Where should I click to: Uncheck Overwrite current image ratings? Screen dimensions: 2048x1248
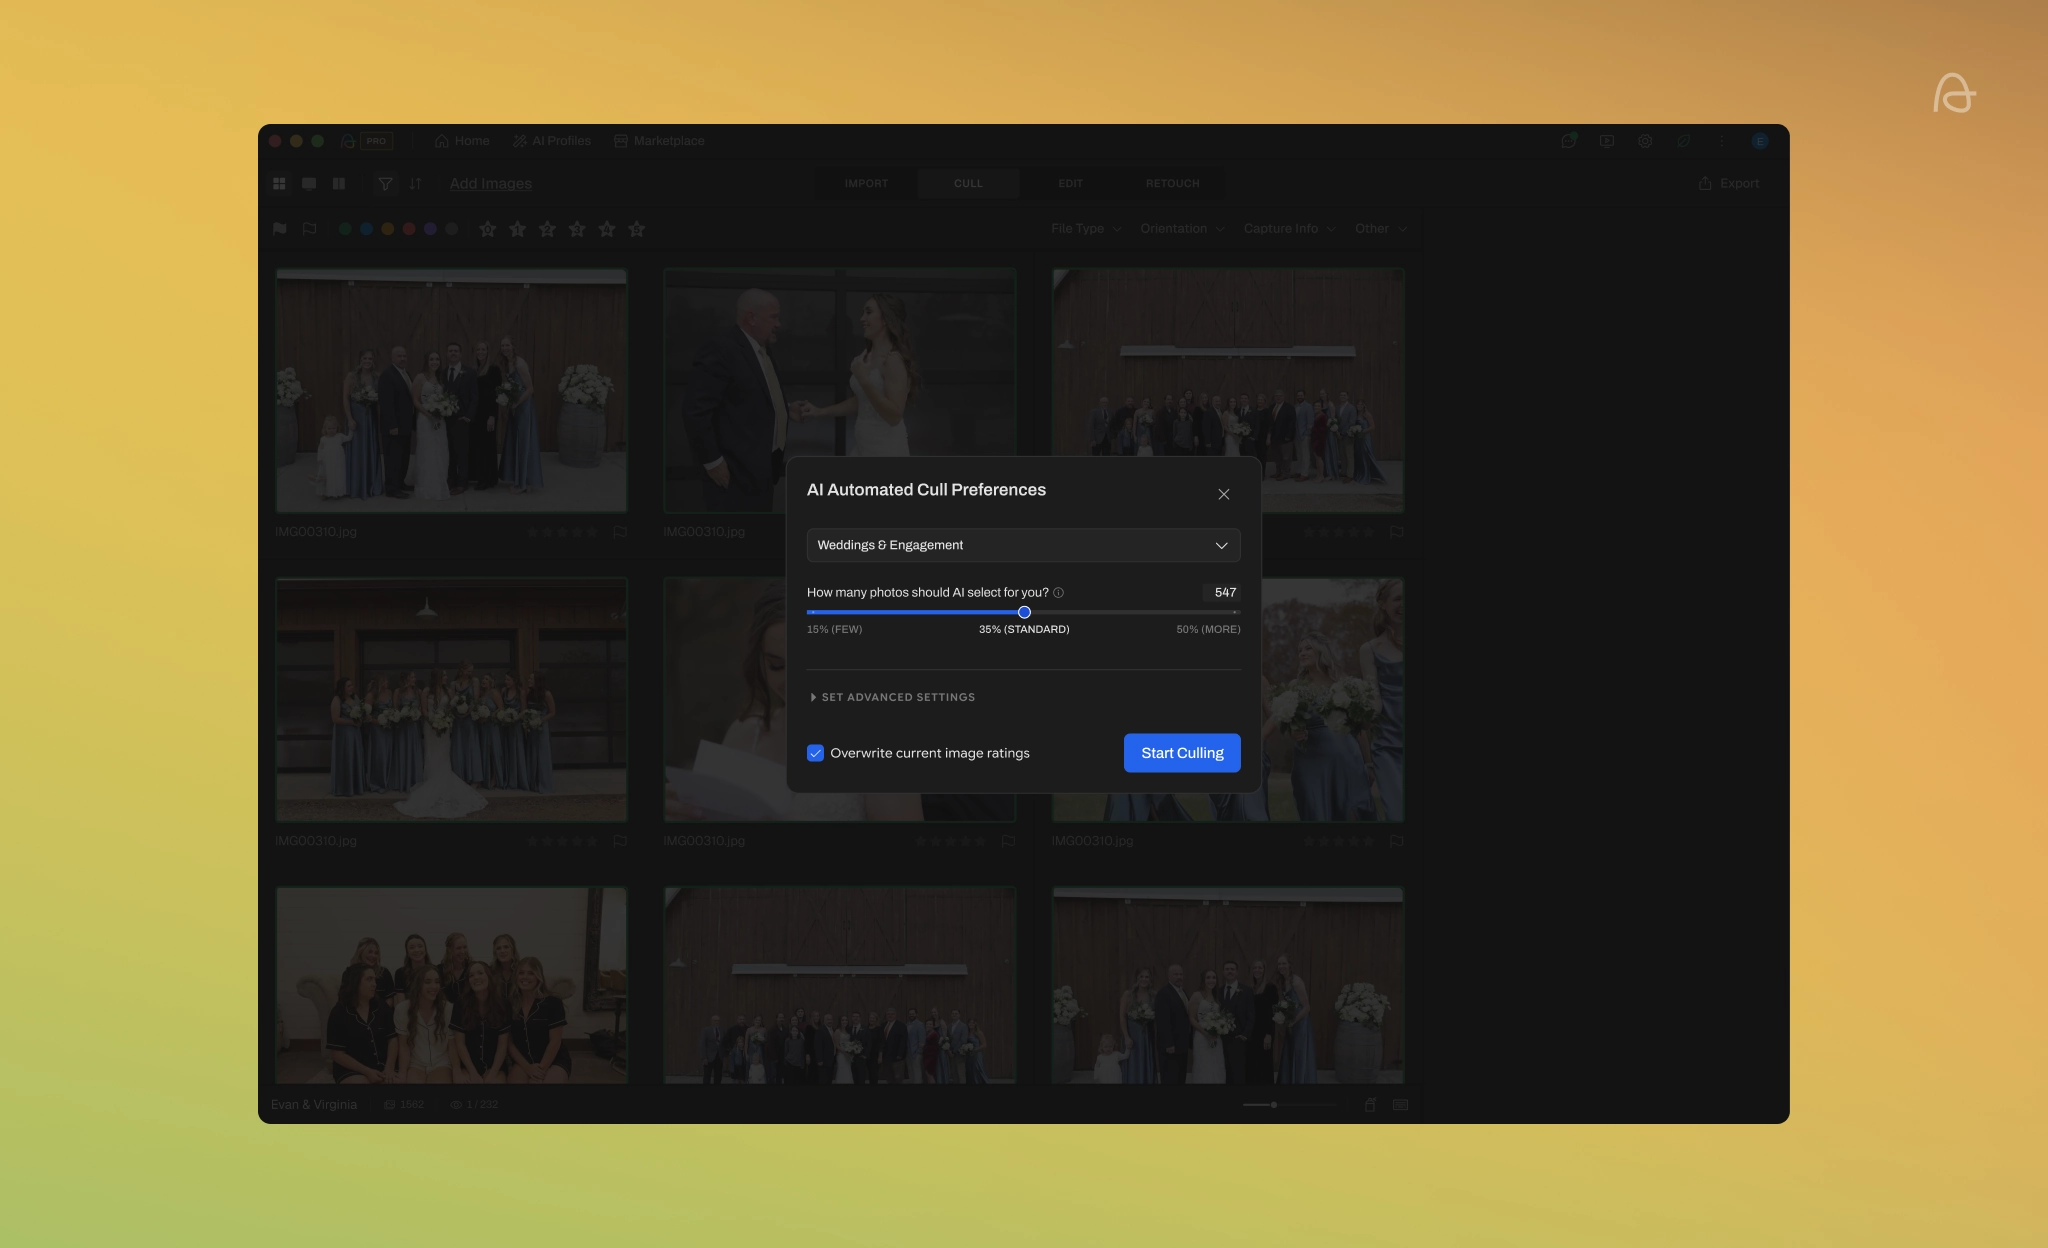816,753
